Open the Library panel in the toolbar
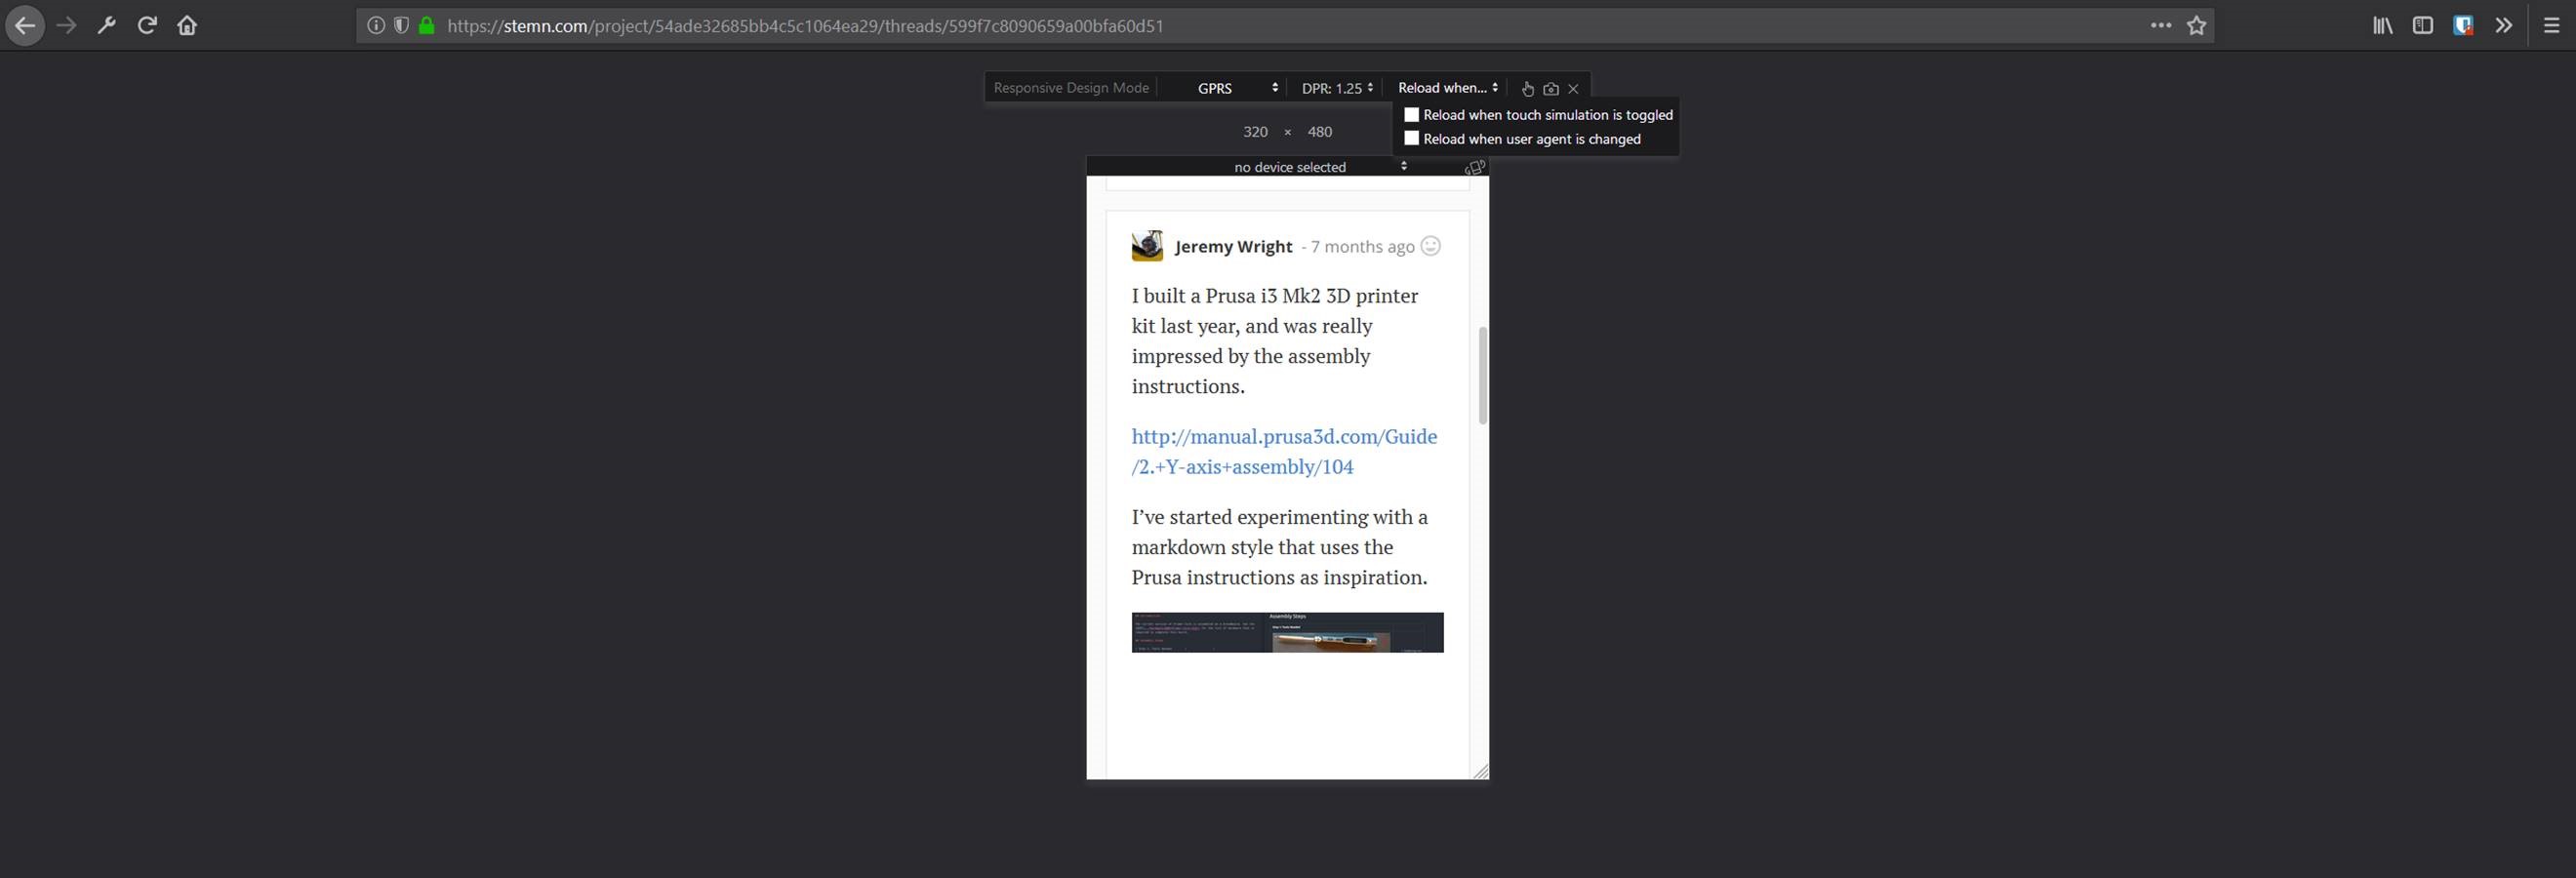 pyautogui.click(x=2382, y=25)
